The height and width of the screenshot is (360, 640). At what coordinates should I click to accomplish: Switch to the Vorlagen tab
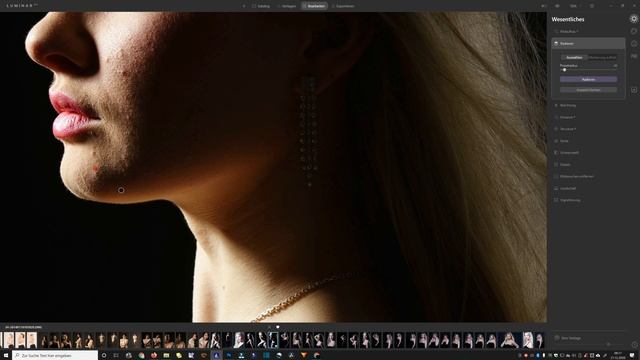pos(287,6)
